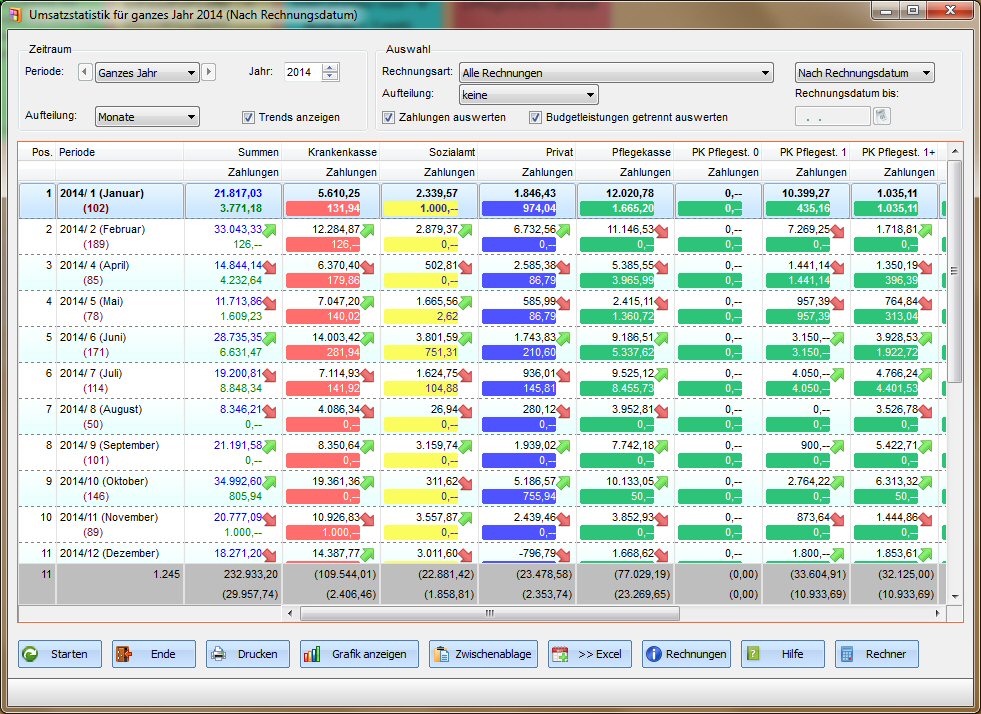The width and height of the screenshot is (981, 714).
Task: Open chart via Grafik anzeigen
Action: (358, 654)
